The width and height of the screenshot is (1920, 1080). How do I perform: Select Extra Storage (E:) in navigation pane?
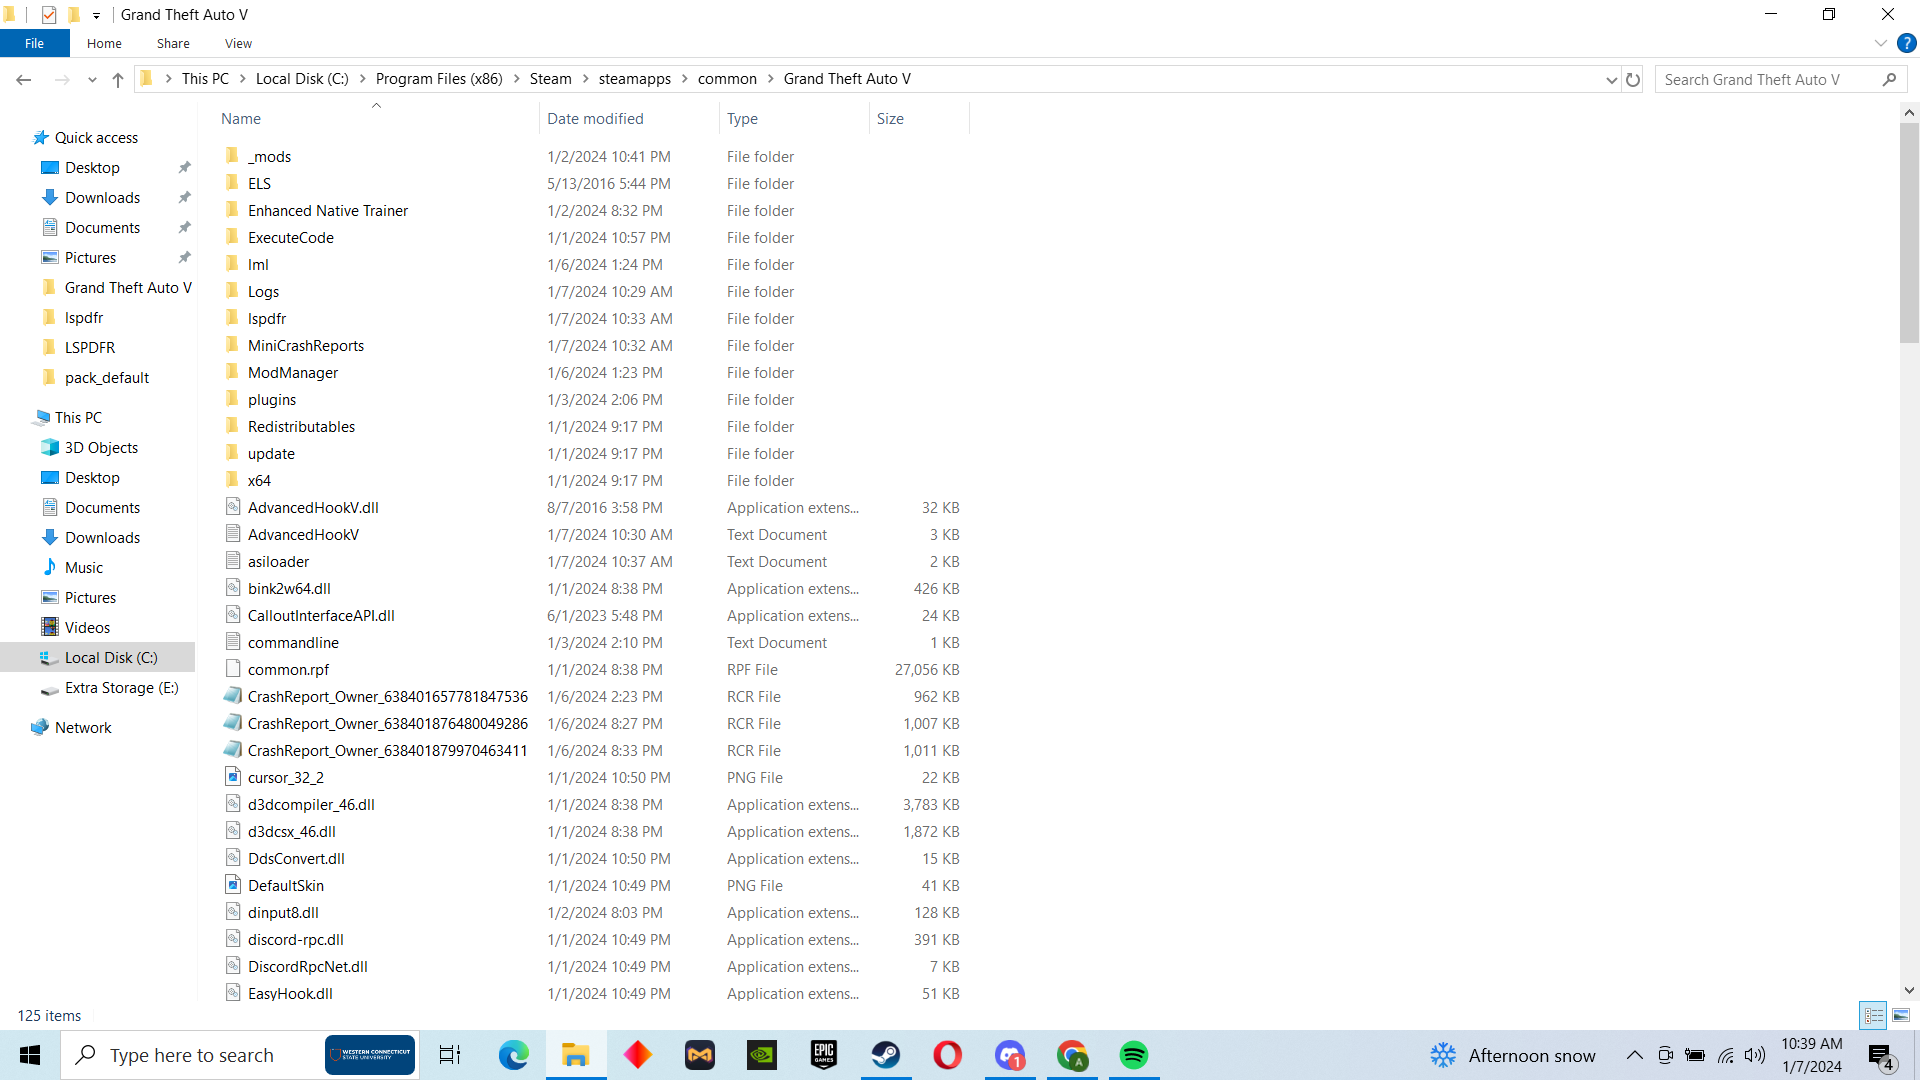(x=121, y=688)
